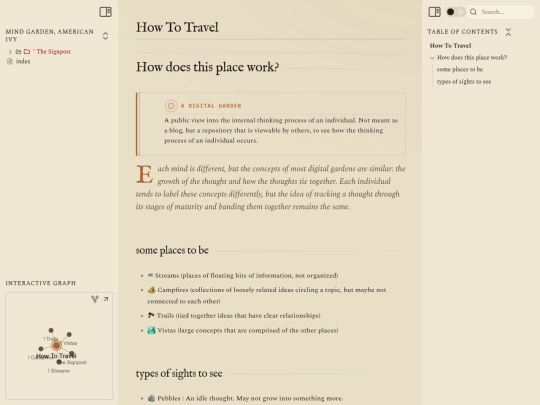Open the graph layout icon in Interactive Graph
This screenshot has width=540, height=405.
pyautogui.click(x=95, y=299)
